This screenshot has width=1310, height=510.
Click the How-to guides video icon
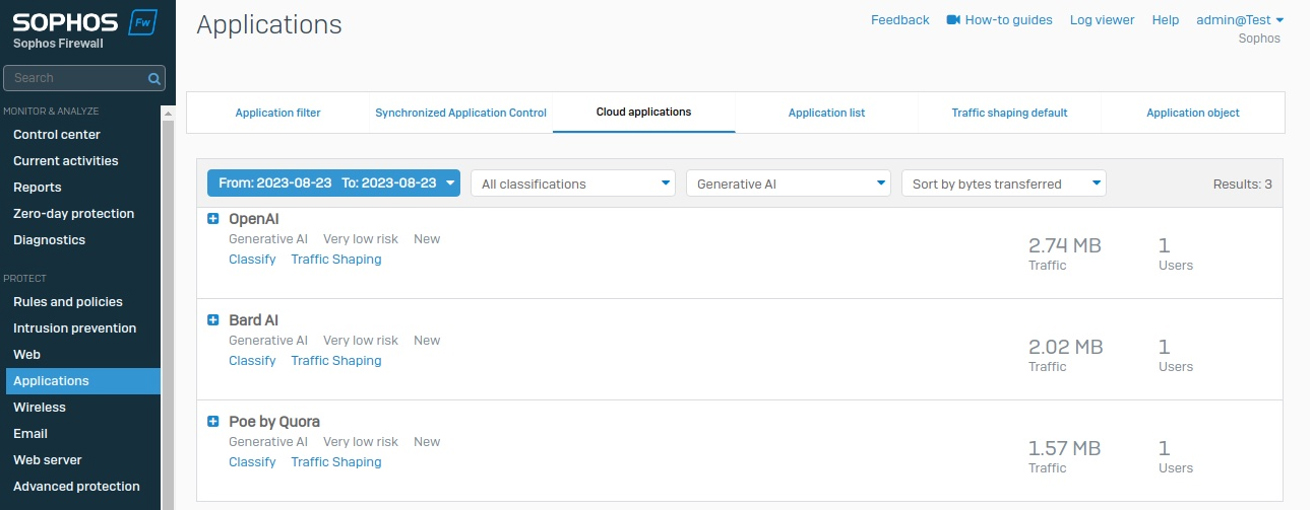pyautogui.click(x=953, y=20)
